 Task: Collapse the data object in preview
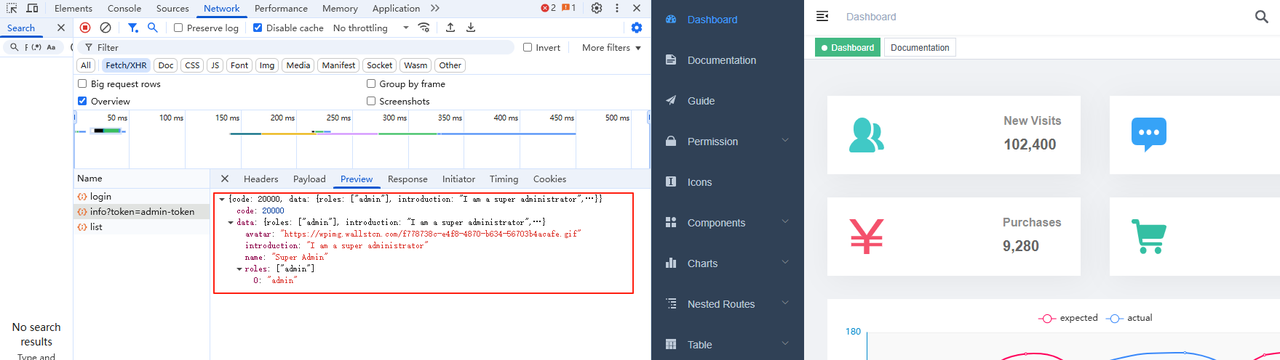(x=231, y=222)
